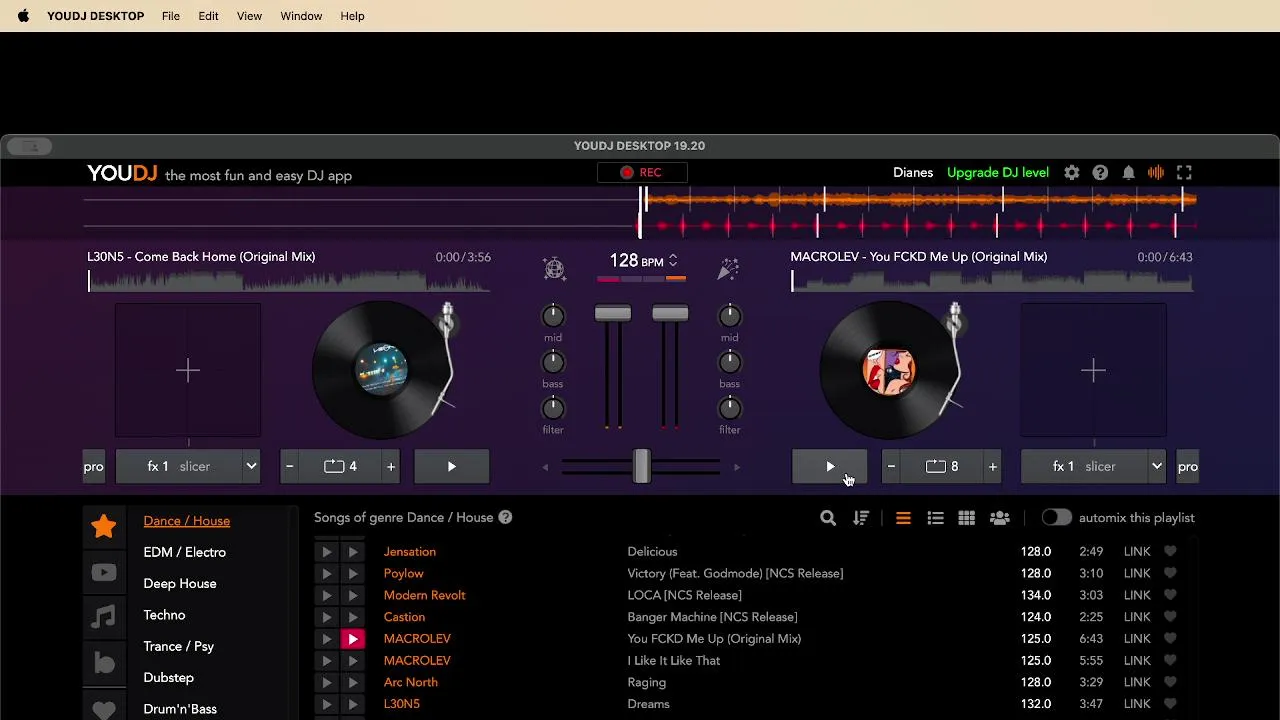Toggle right deck loop 8 button
The image size is (1280, 720).
pos(942,467)
